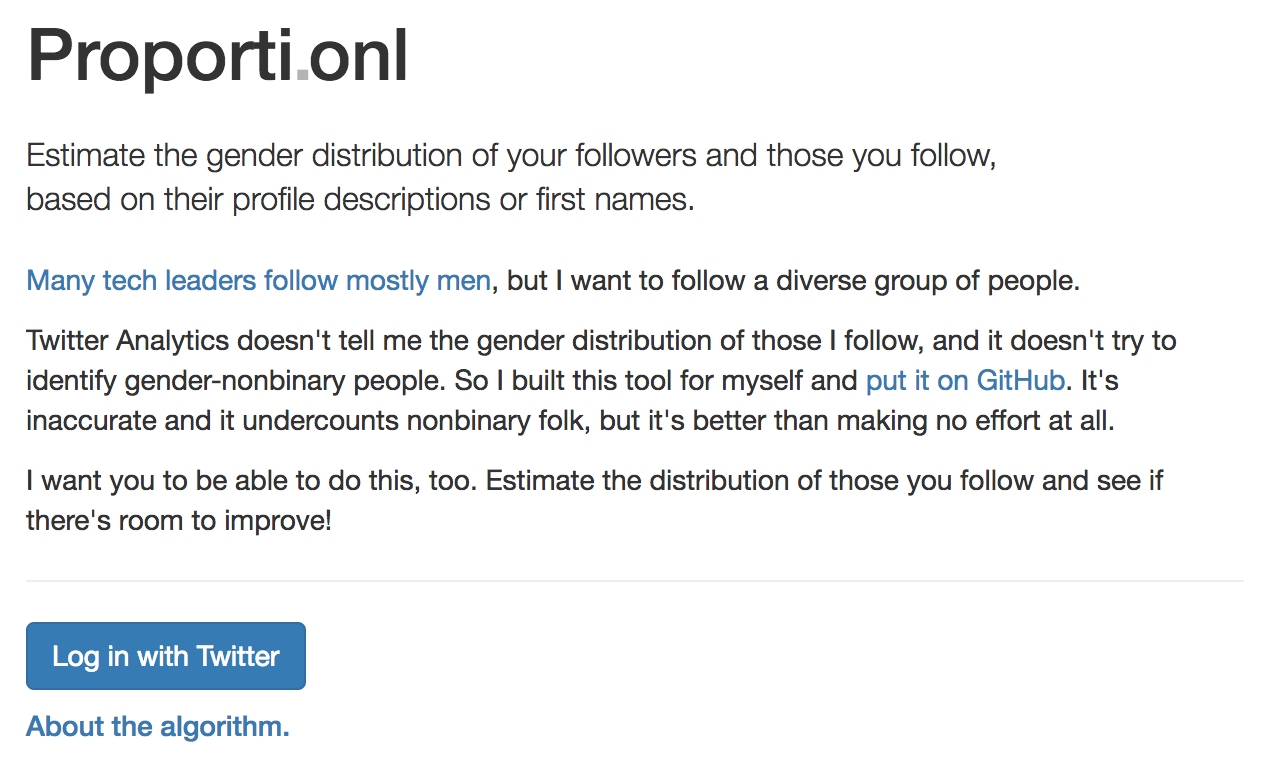Click the Log in with Twitter button

[166, 656]
